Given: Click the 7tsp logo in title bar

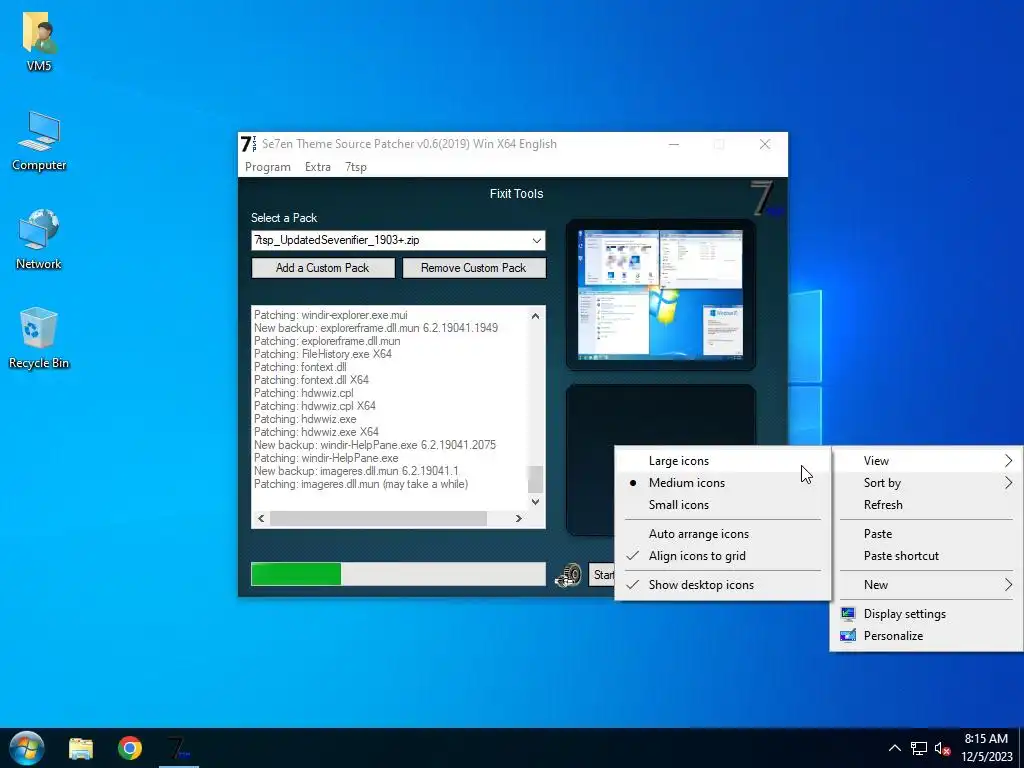Looking at the screenshot, I should 249,144.
